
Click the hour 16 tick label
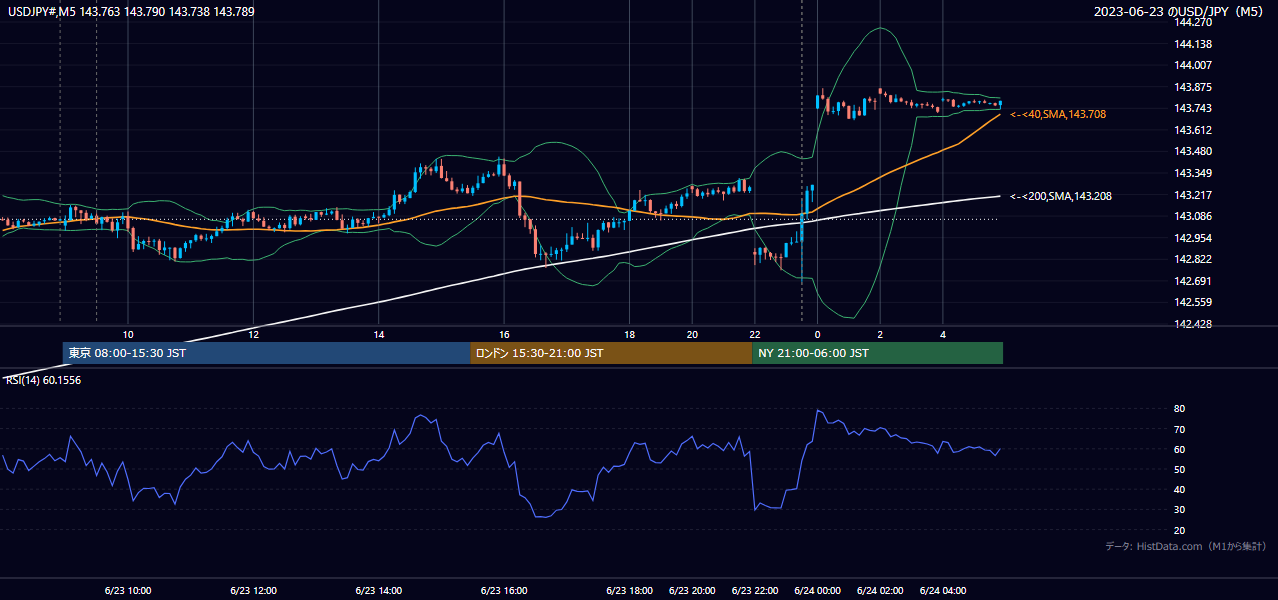[x=504, y=334]
